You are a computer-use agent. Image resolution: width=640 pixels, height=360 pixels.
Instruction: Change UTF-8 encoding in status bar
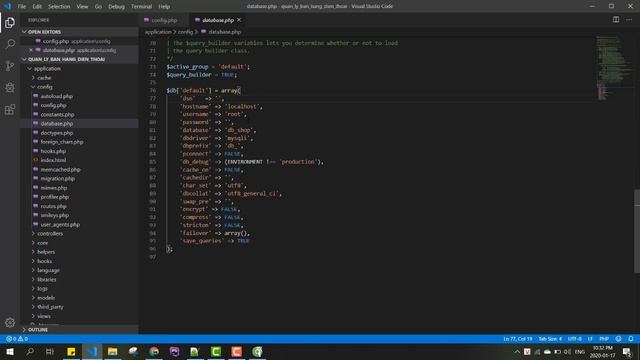pyautogui.click(x=575, y=339)
